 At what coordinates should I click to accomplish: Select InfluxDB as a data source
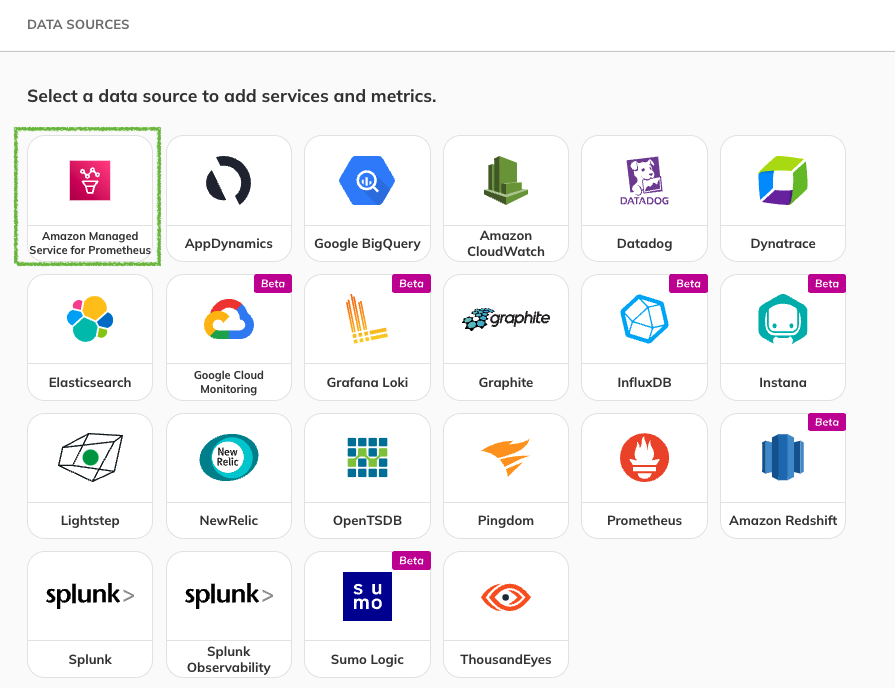pyautogui.click(x=644, y=336)
